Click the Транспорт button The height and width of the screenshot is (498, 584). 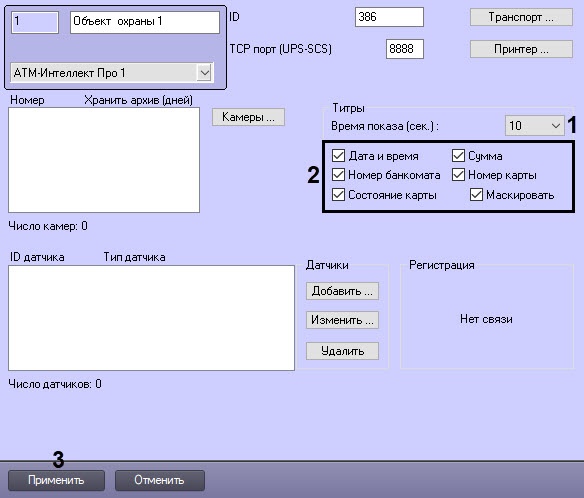(x=521, y=17)
